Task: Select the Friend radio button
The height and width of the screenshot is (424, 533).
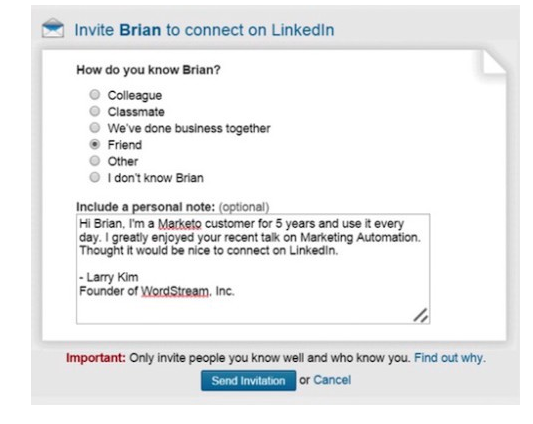Action: click(x=94, y=145)
